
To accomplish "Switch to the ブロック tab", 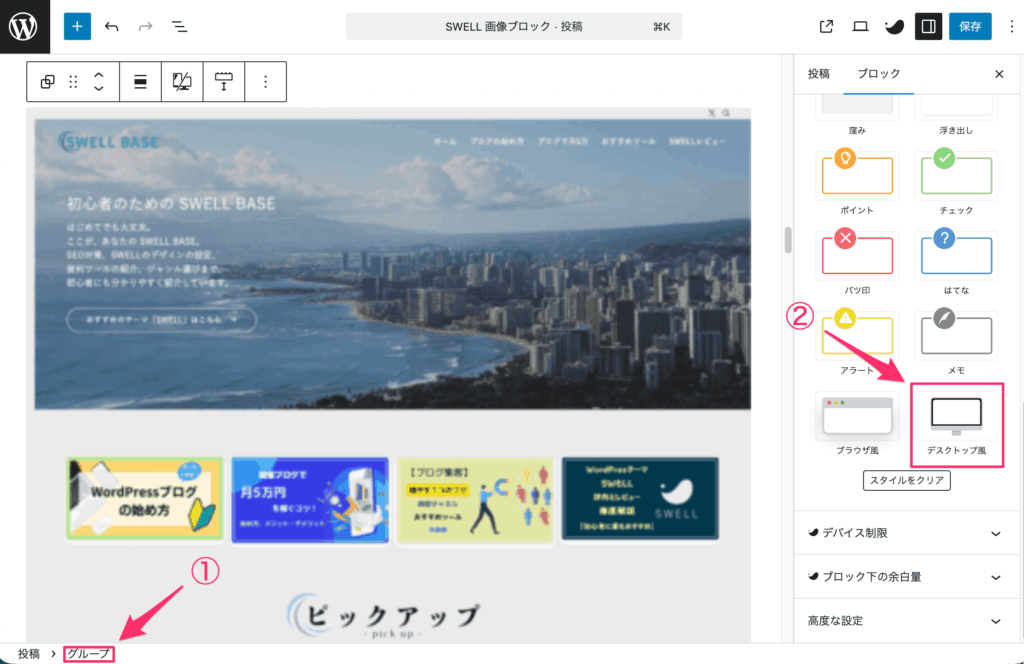I will (x=878, y=73).
